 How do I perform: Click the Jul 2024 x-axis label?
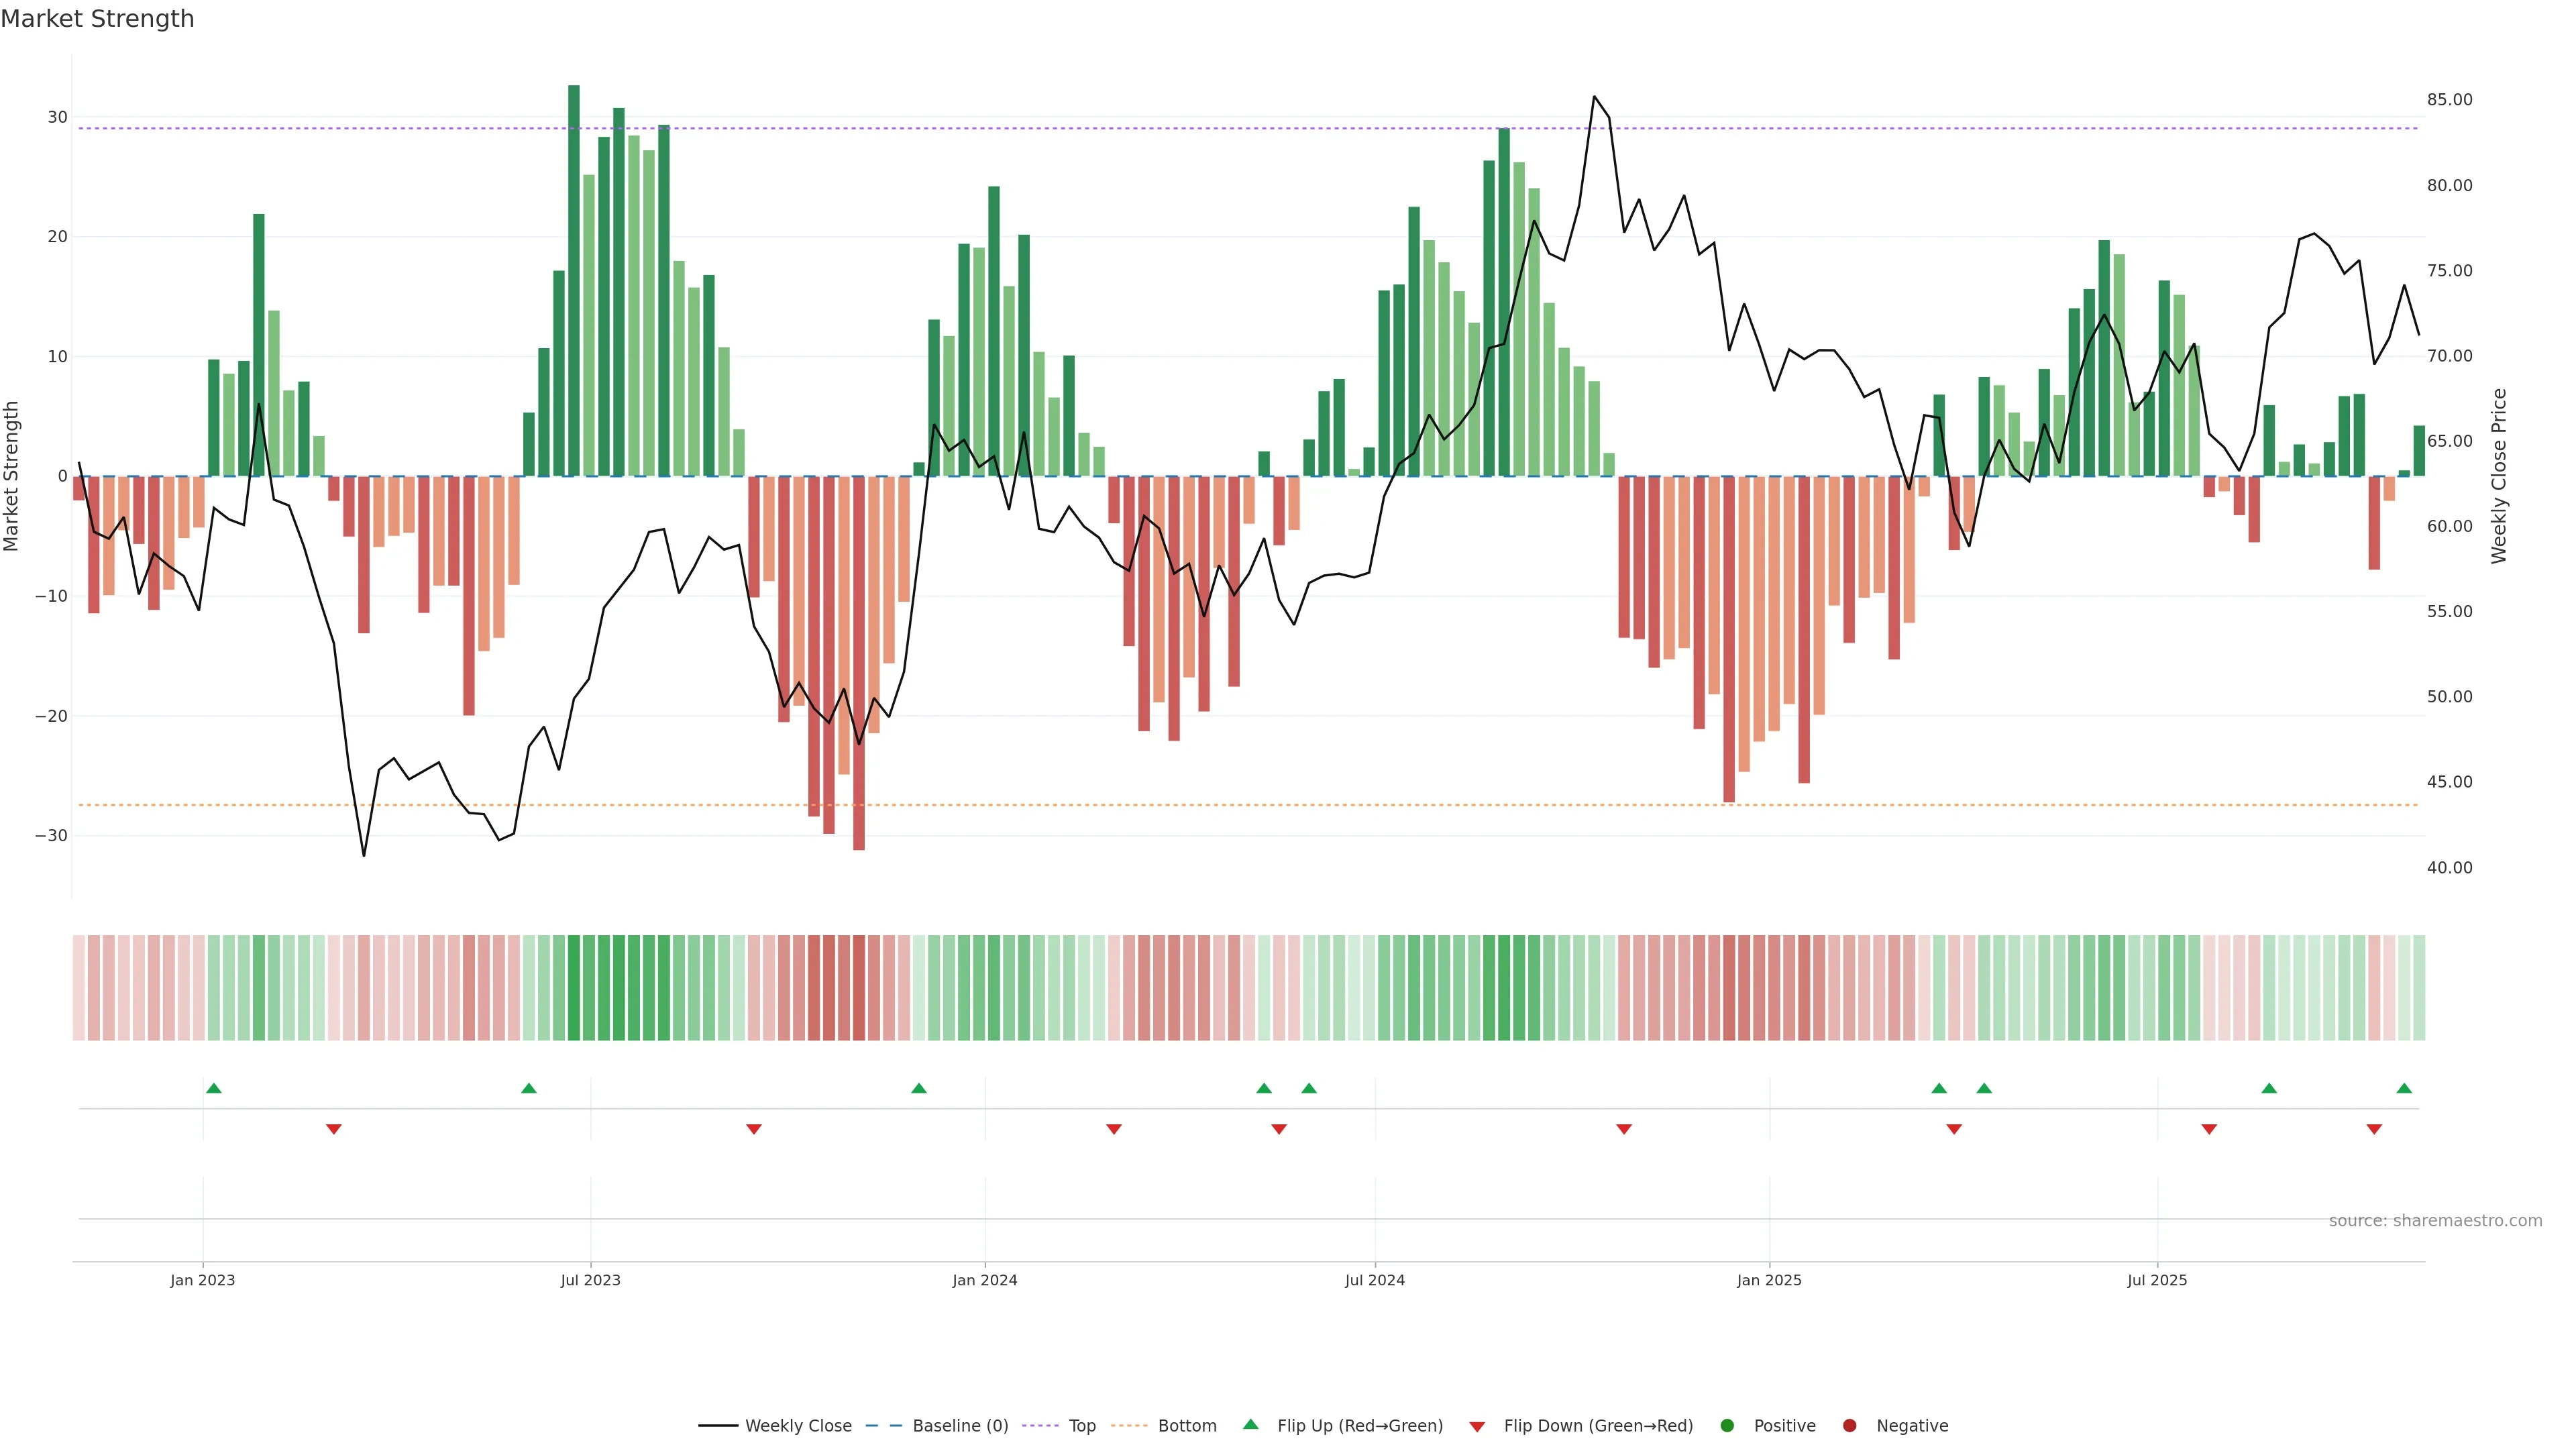click(x=1374, y=1280)
